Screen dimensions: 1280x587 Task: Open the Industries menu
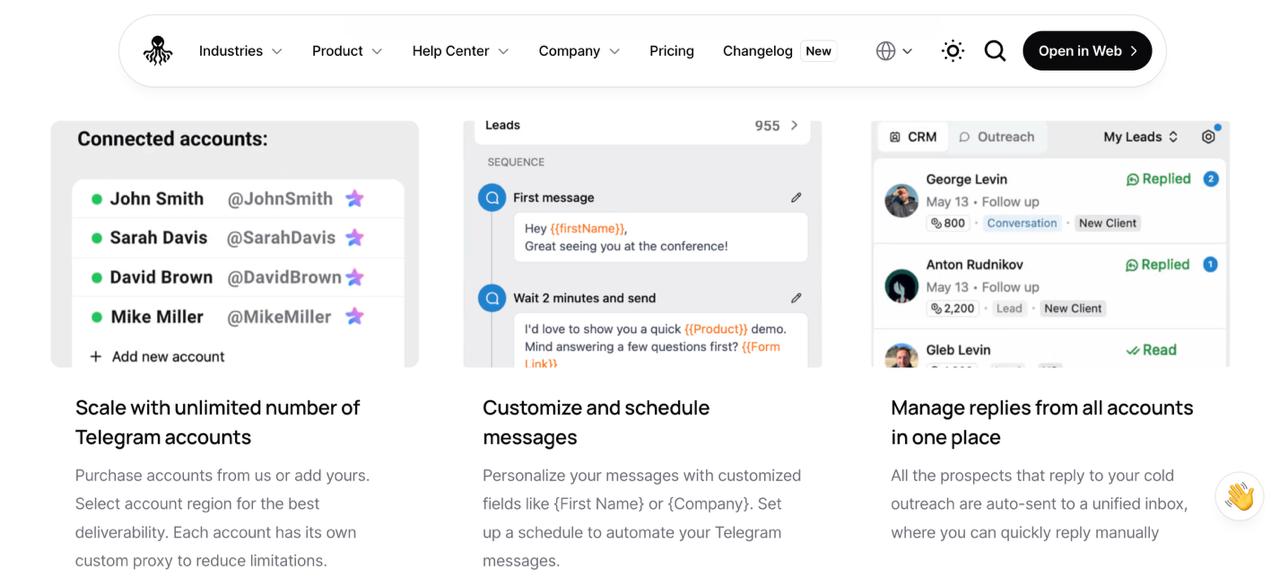click(240, 51)
